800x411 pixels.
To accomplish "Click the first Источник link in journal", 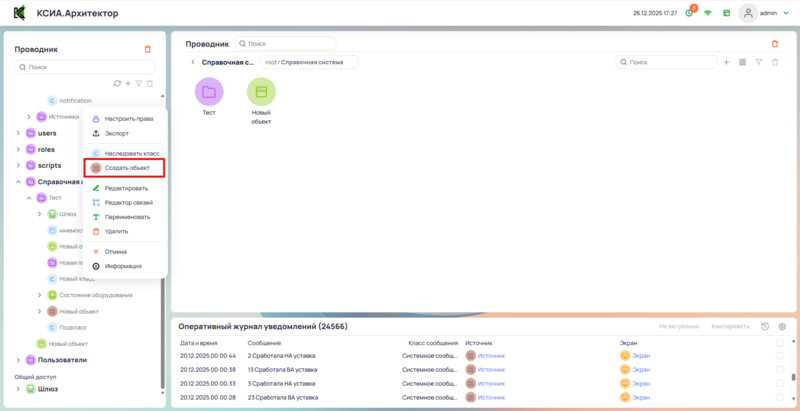I will [491, 356].
